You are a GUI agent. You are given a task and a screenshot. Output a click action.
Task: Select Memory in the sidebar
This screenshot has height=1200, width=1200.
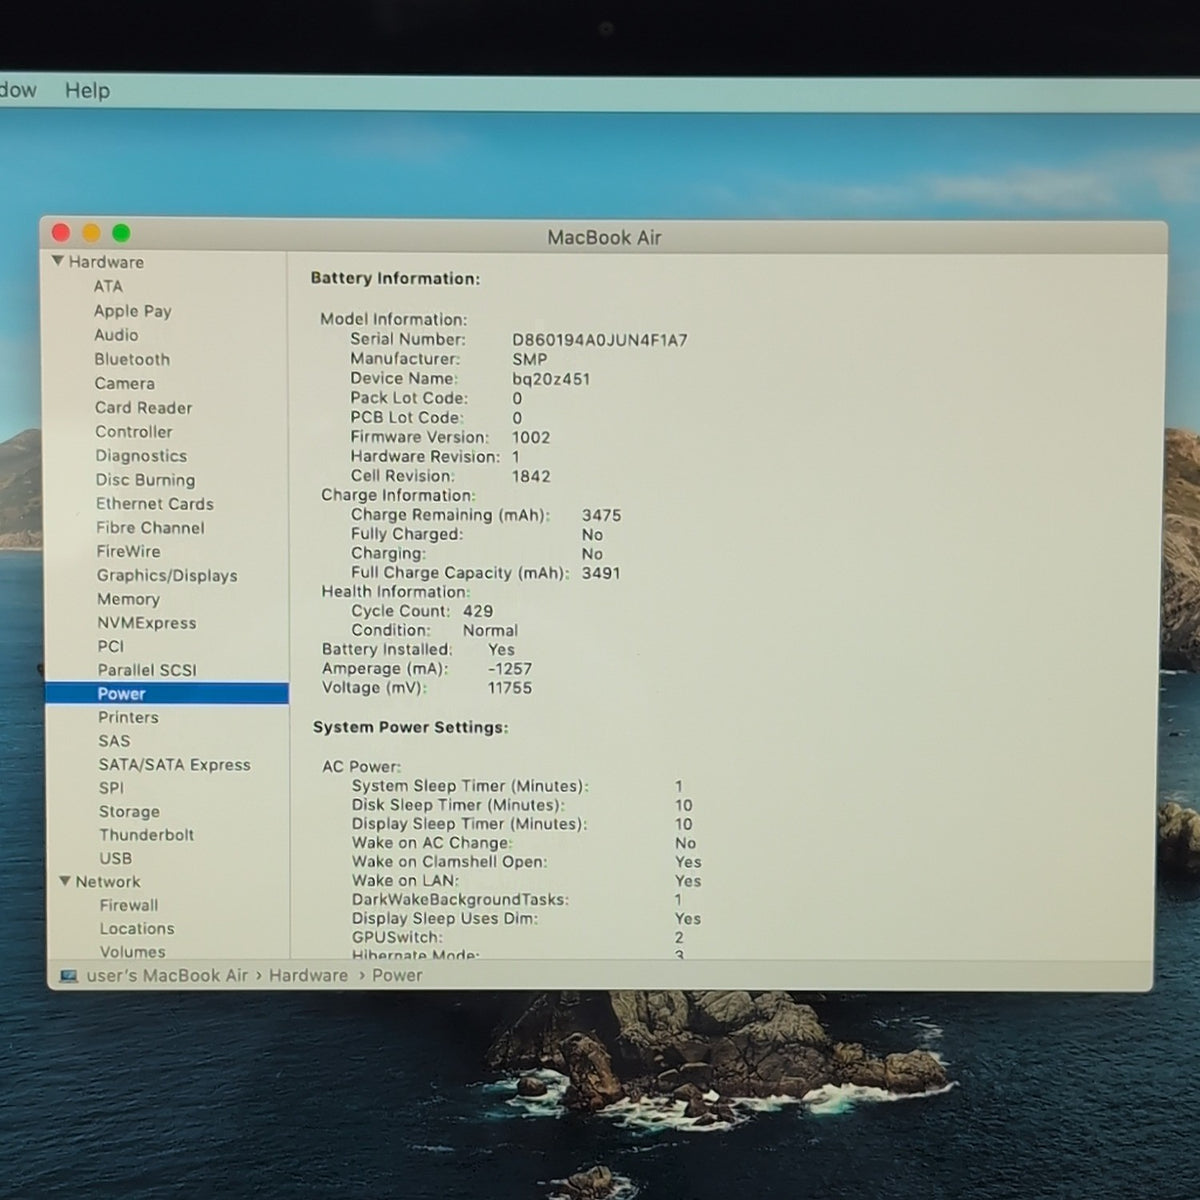128,599
